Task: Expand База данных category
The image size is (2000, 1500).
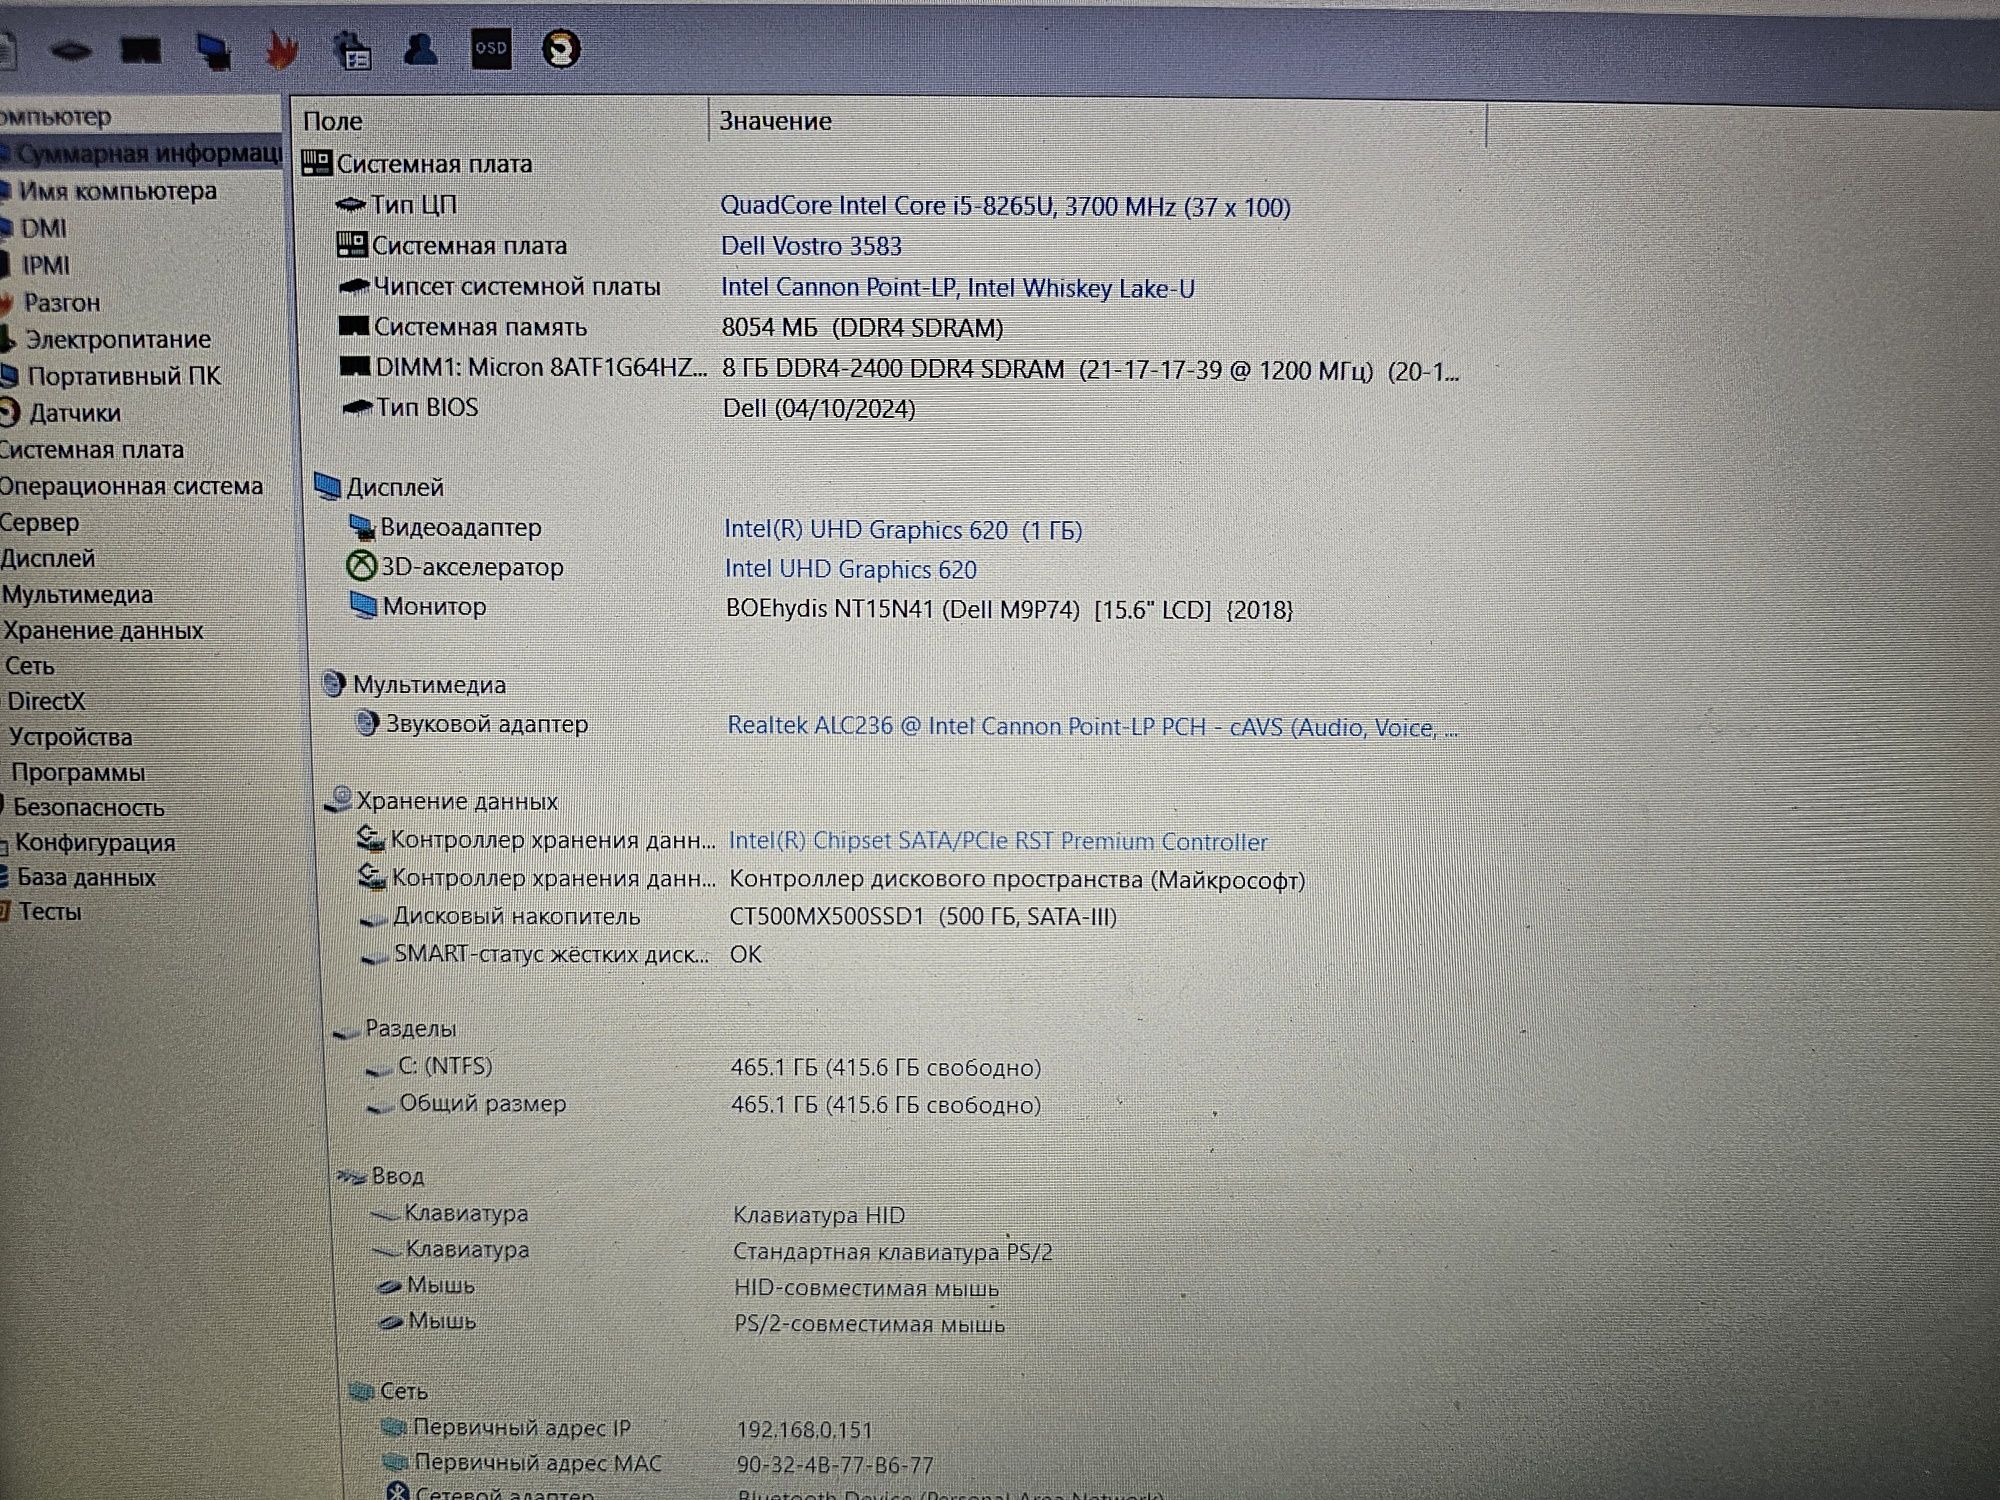Action: 86,878
